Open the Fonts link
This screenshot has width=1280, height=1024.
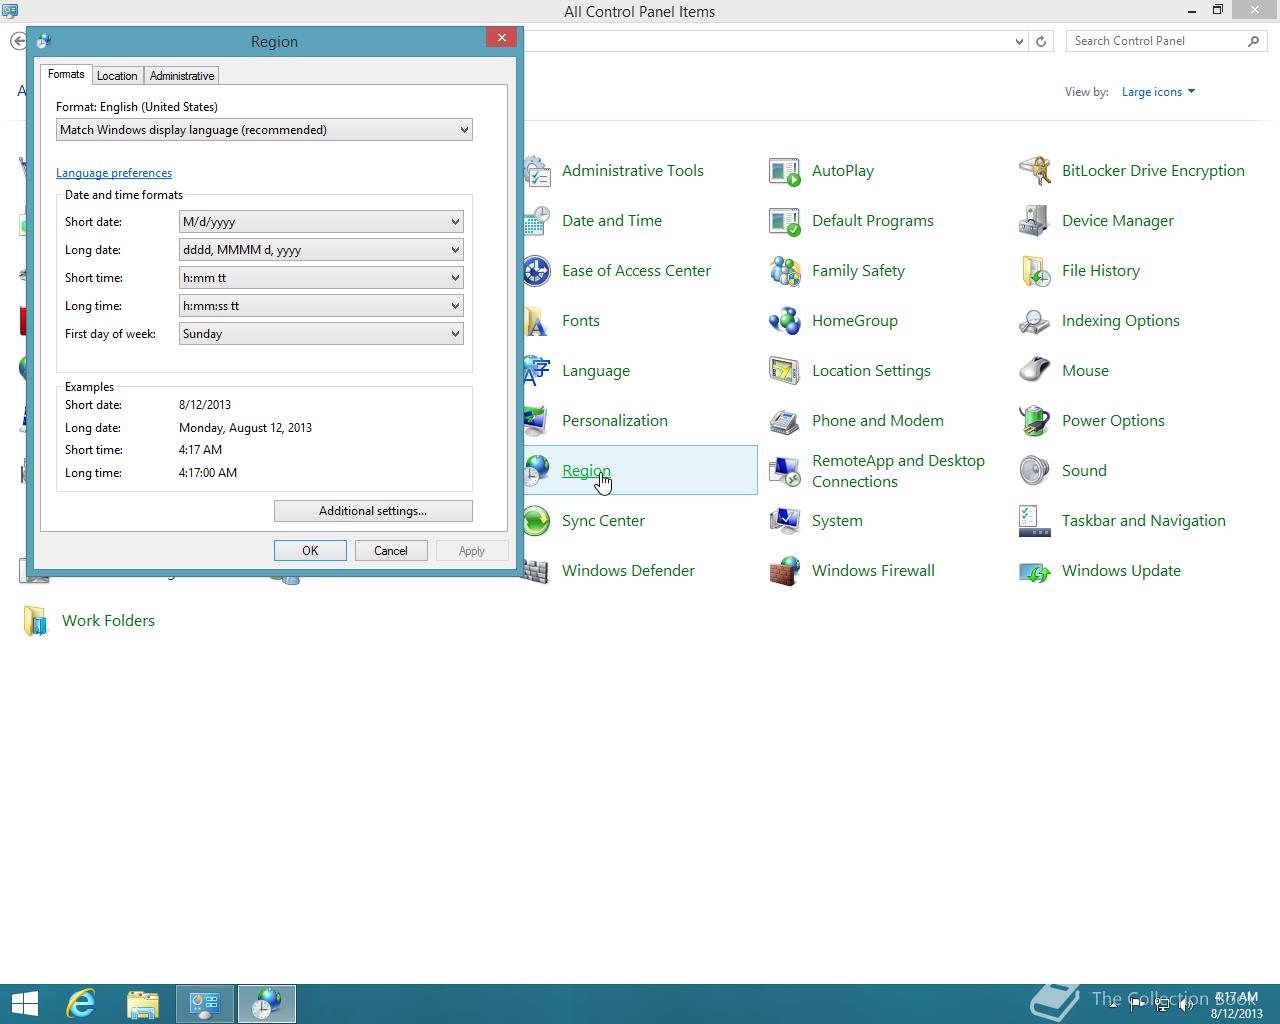(581, 321)
